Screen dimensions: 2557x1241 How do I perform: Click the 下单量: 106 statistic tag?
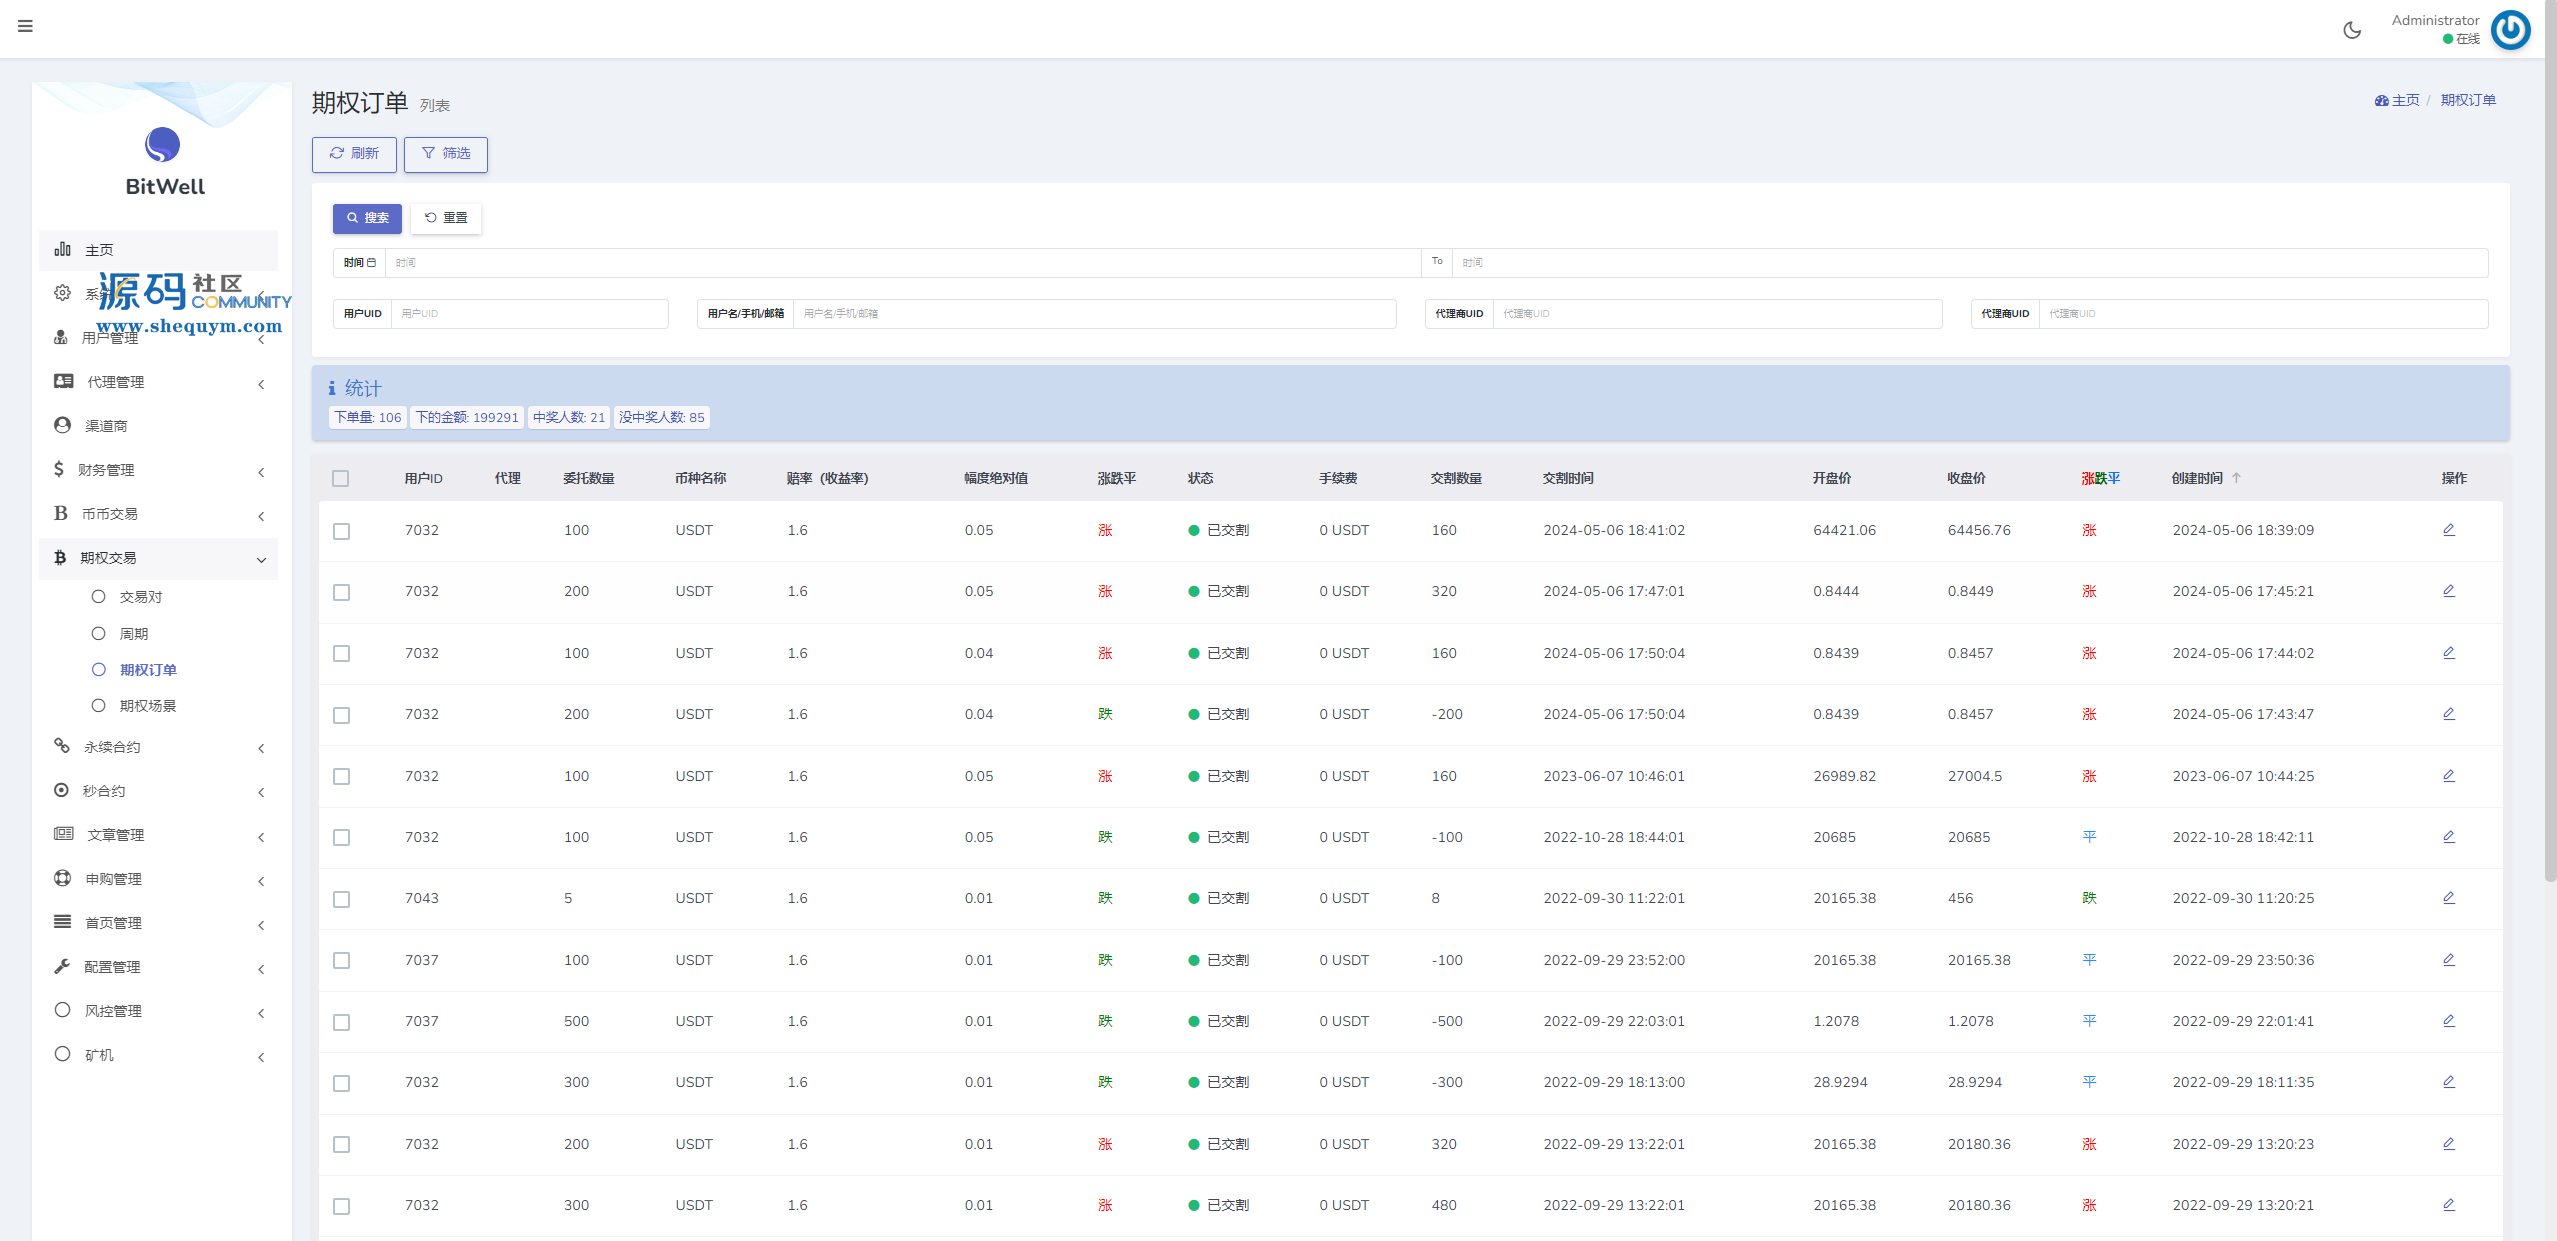pos(368,418)
